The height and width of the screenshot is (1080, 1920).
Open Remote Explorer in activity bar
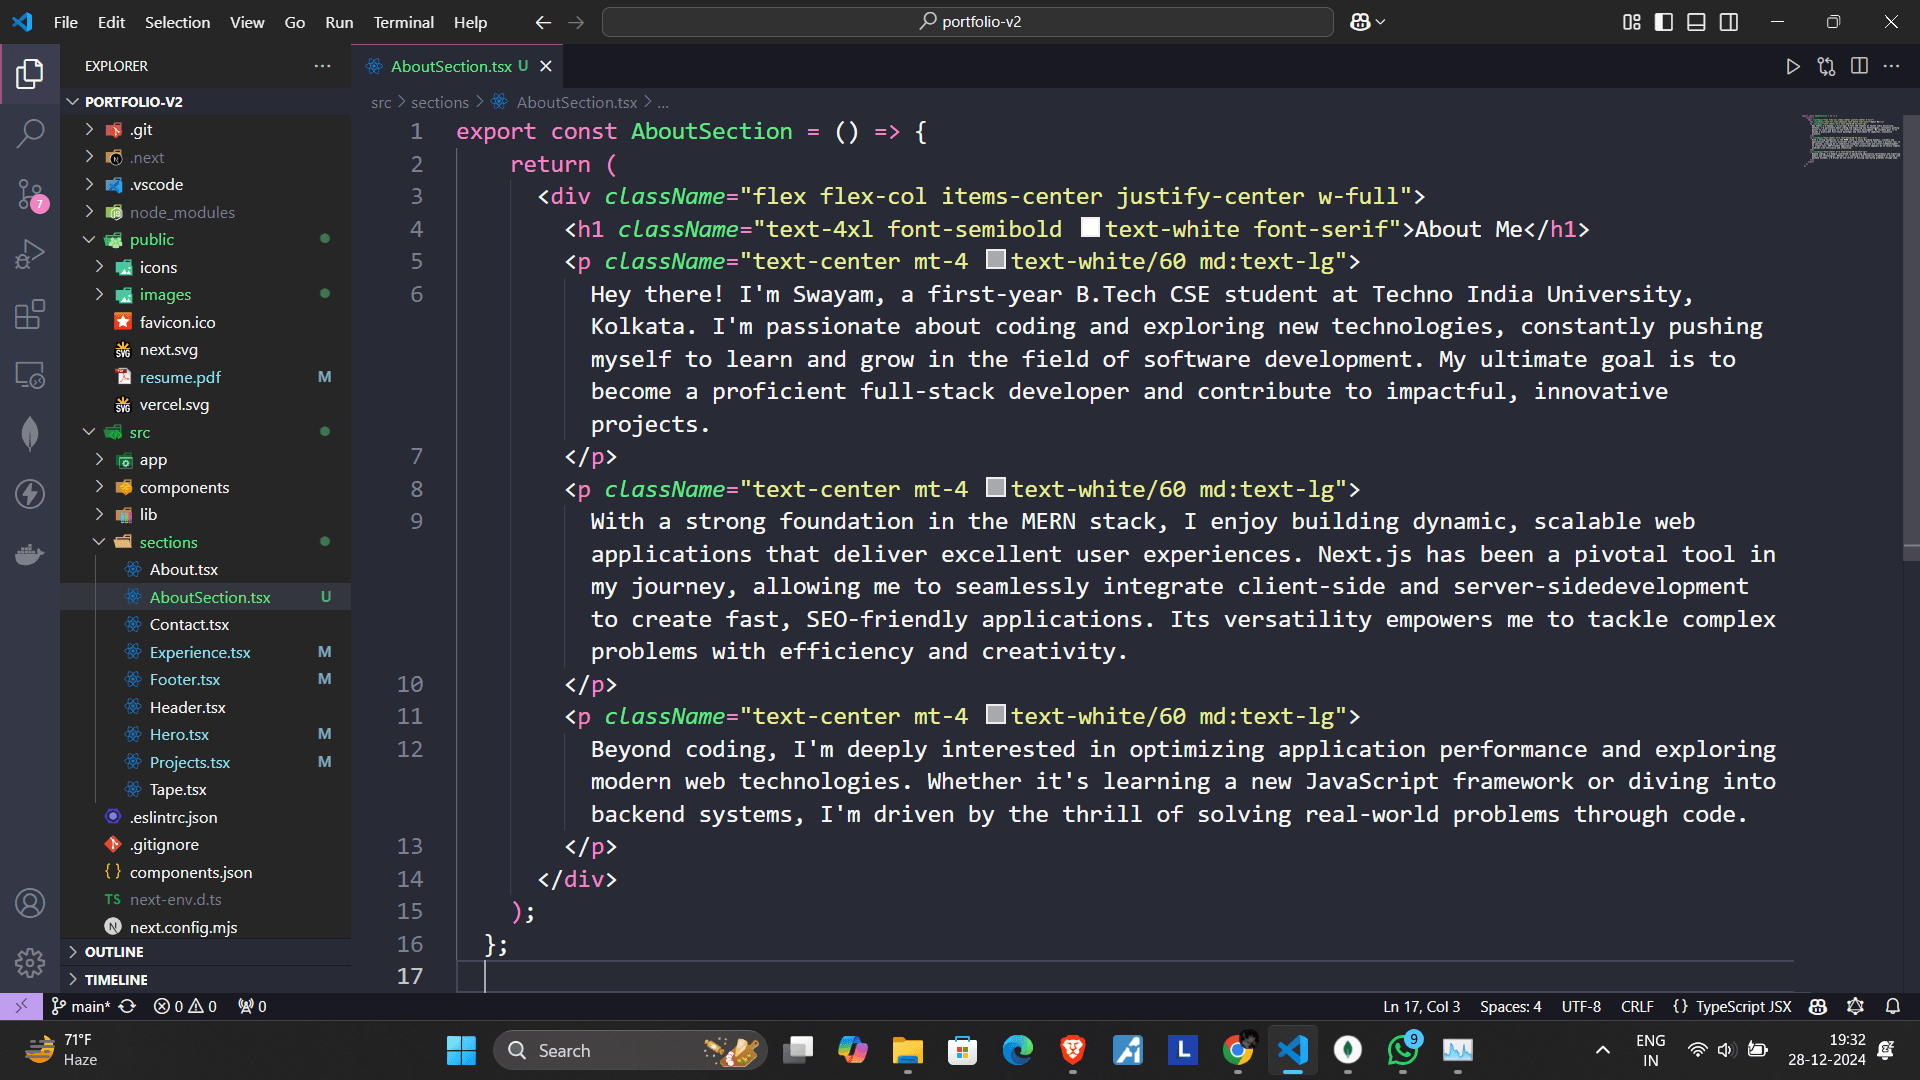click(30, 375)
